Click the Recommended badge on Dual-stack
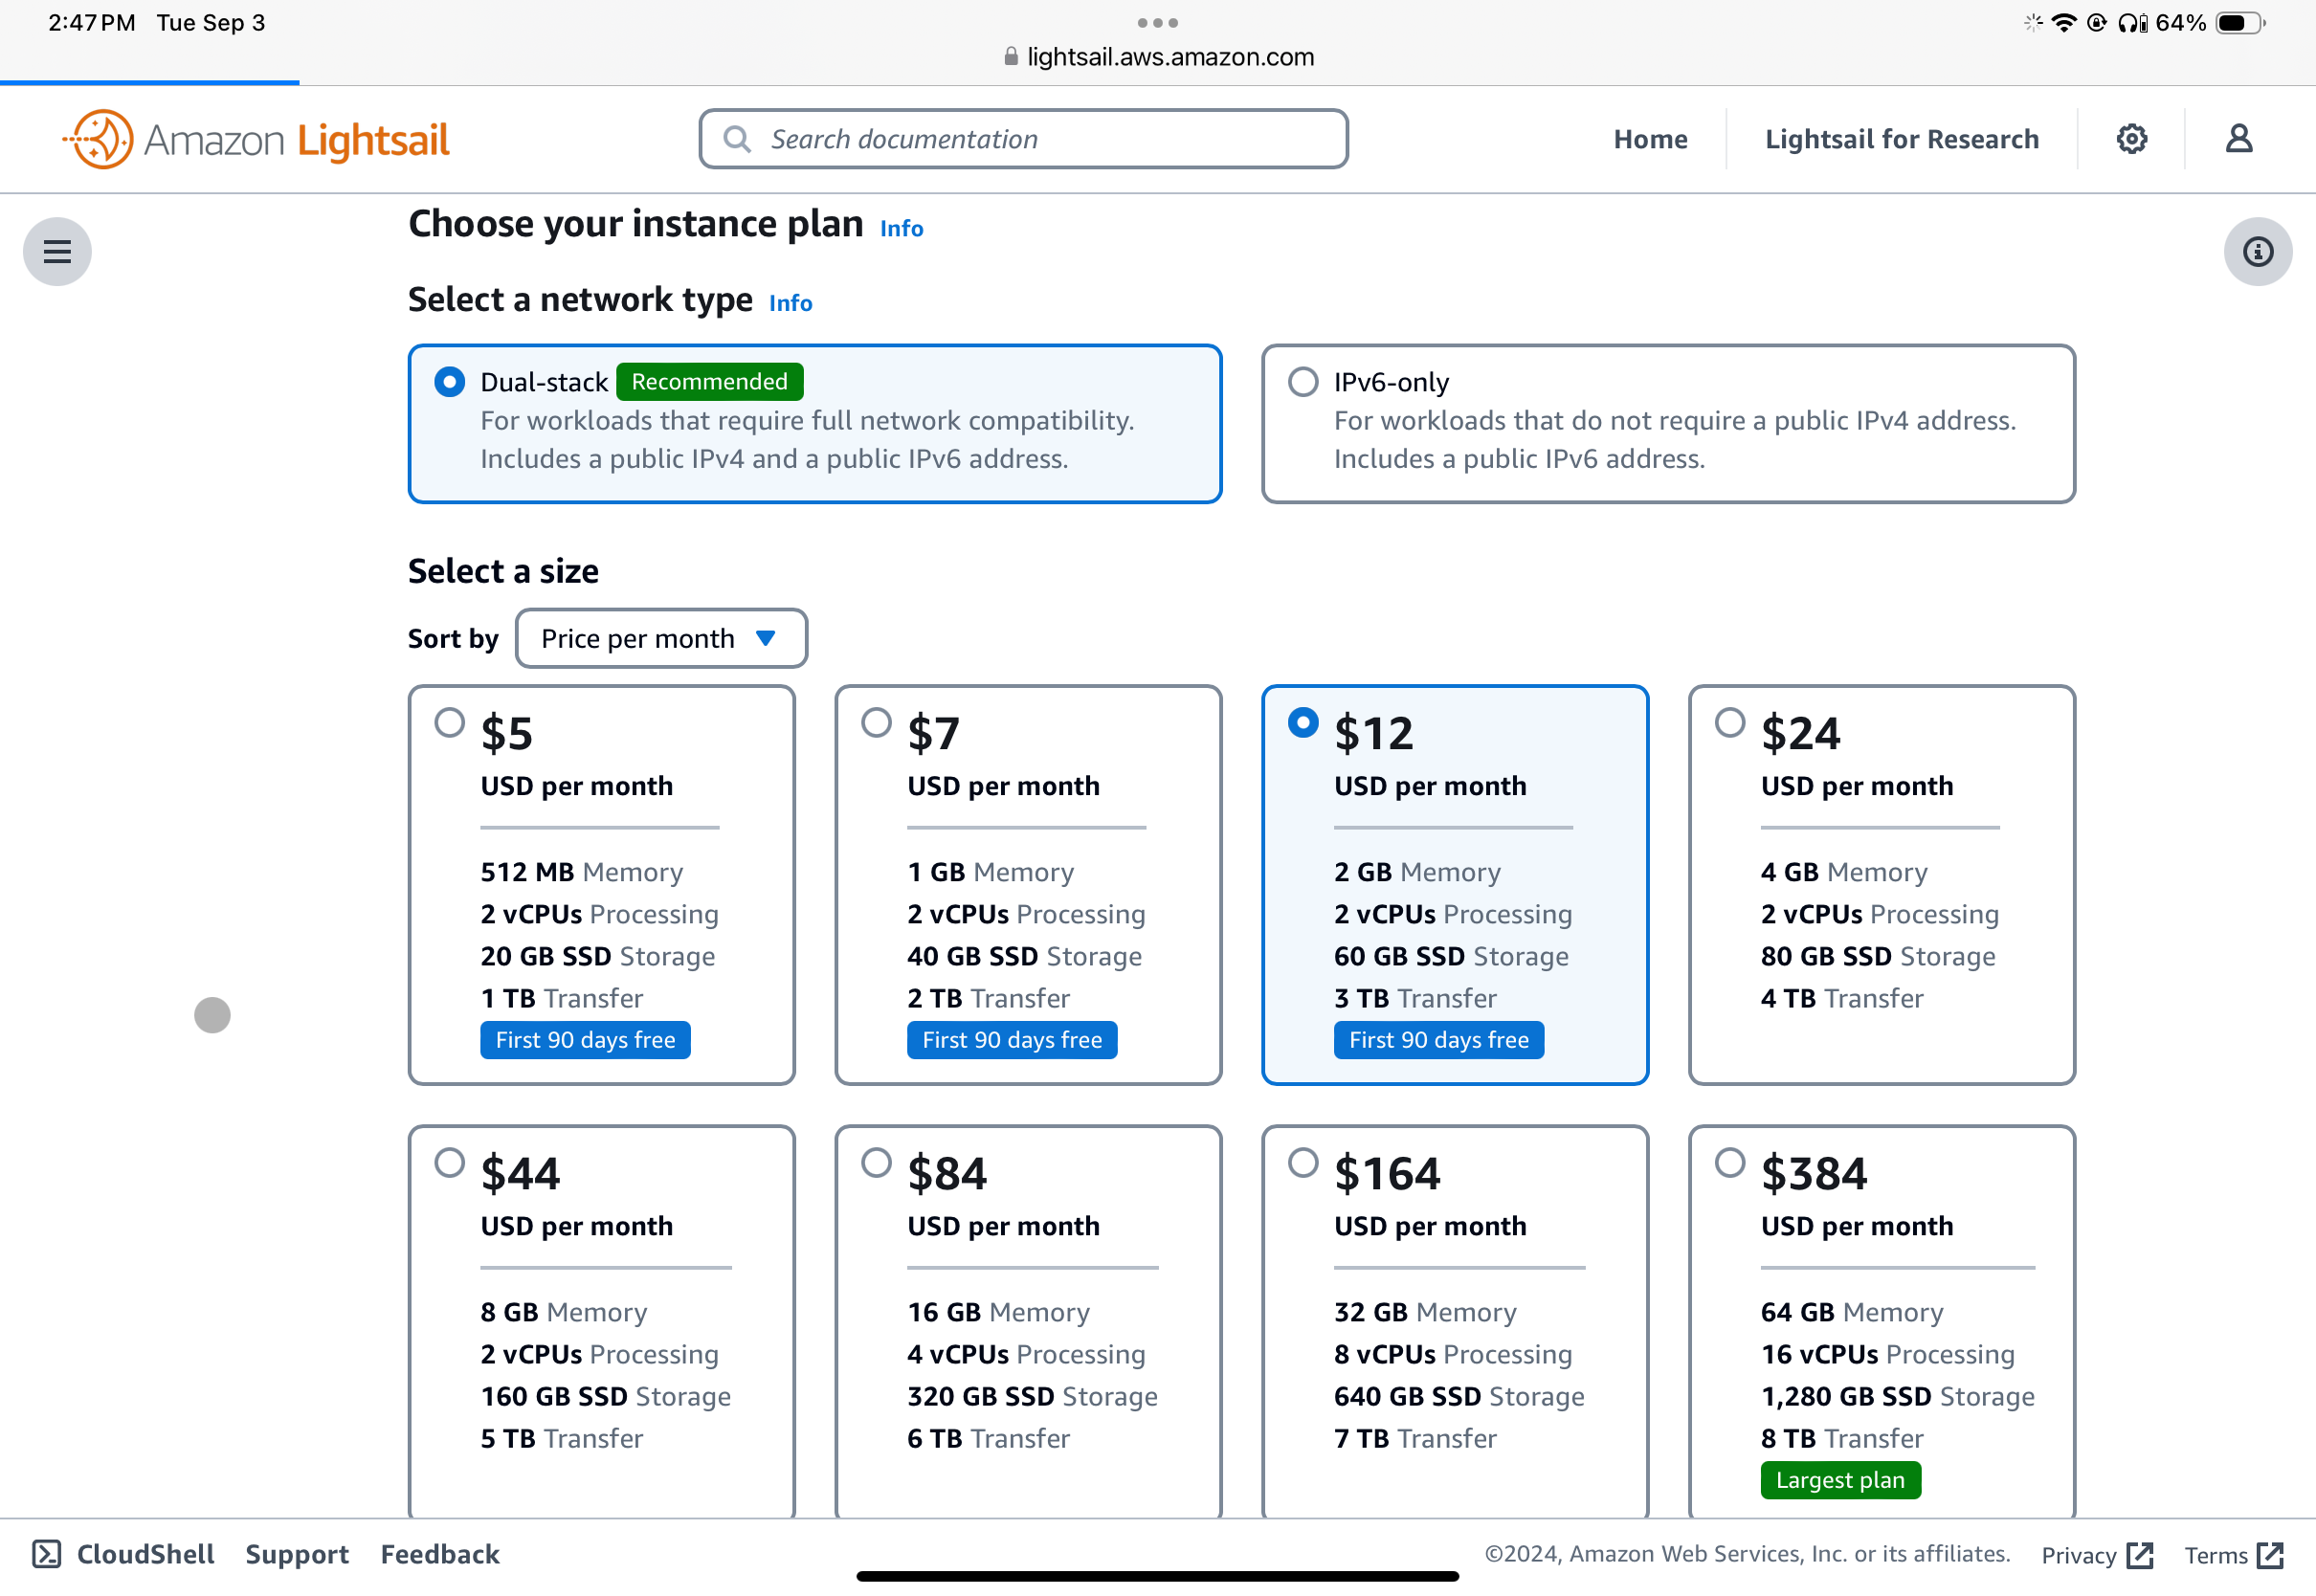 point(709,381)
